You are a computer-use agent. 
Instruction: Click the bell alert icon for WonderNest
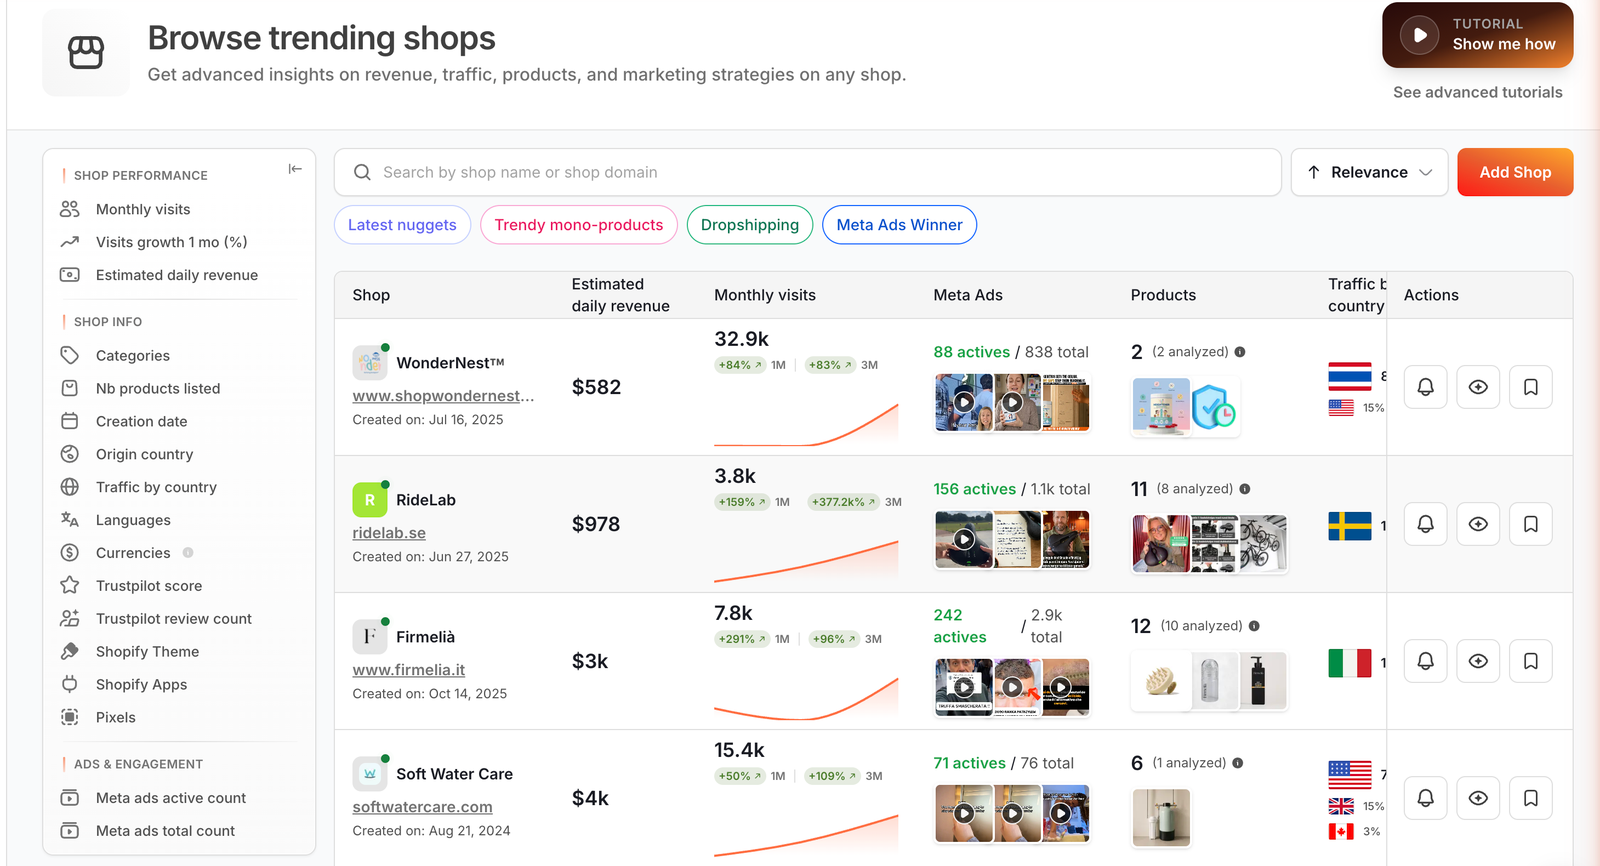pyautogui.click(x=1426, y=387)
